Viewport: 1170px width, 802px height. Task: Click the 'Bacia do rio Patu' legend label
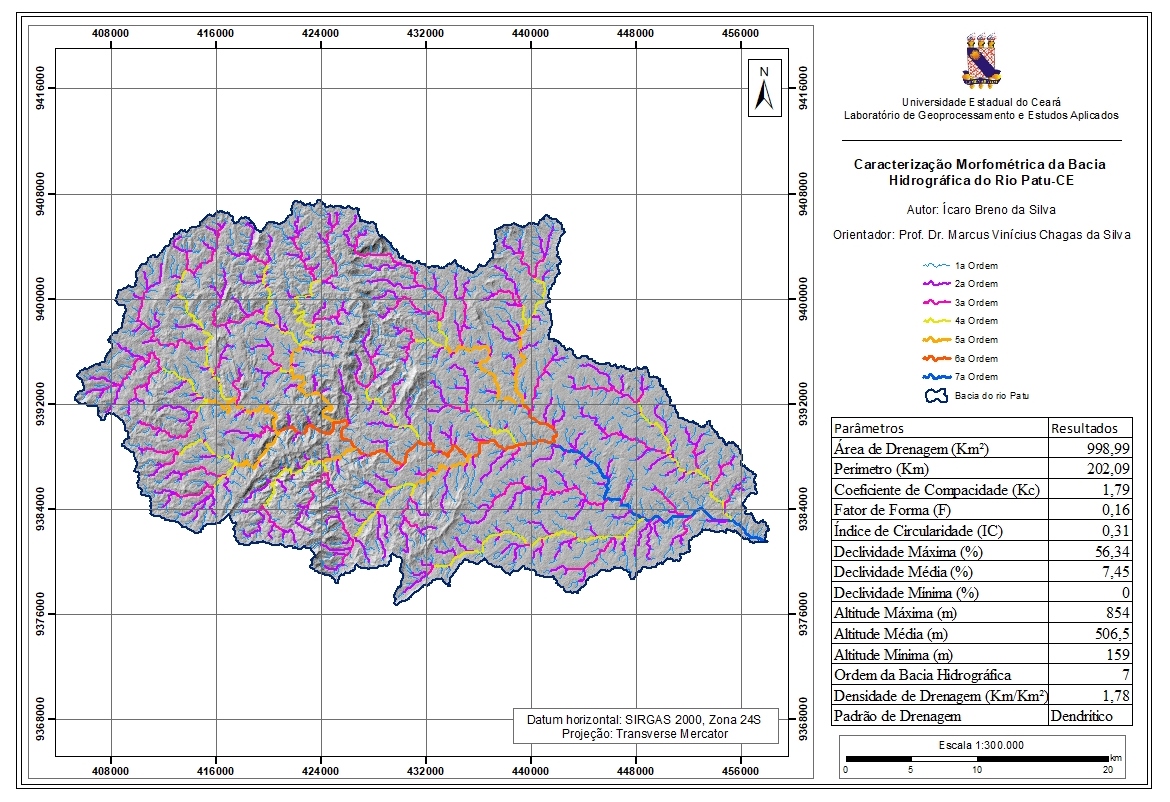[992, 395]
